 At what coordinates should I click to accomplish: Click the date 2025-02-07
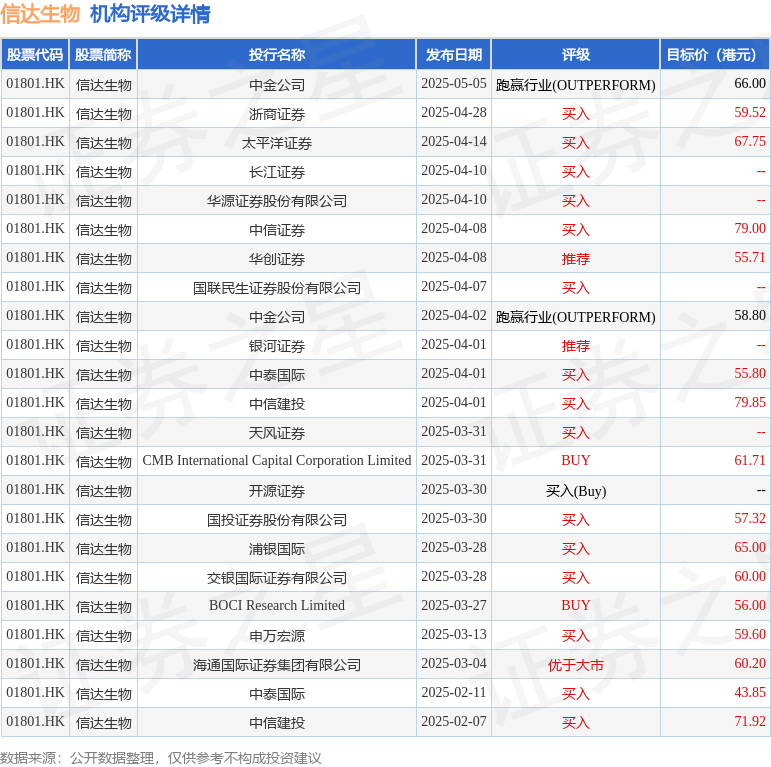454,722
